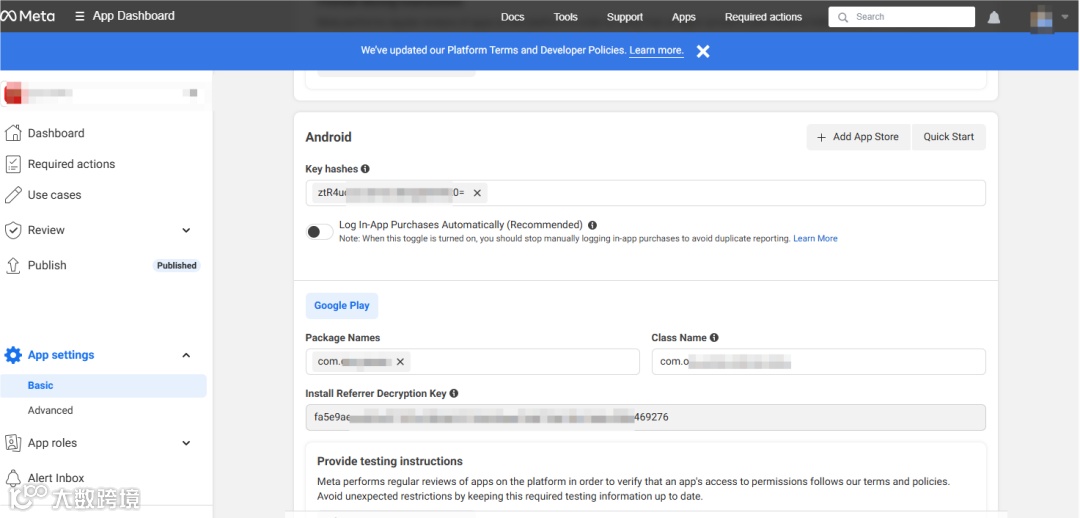Click the App settings gear icon
This screenshot has height=518, width=1080.
[13, 355]
